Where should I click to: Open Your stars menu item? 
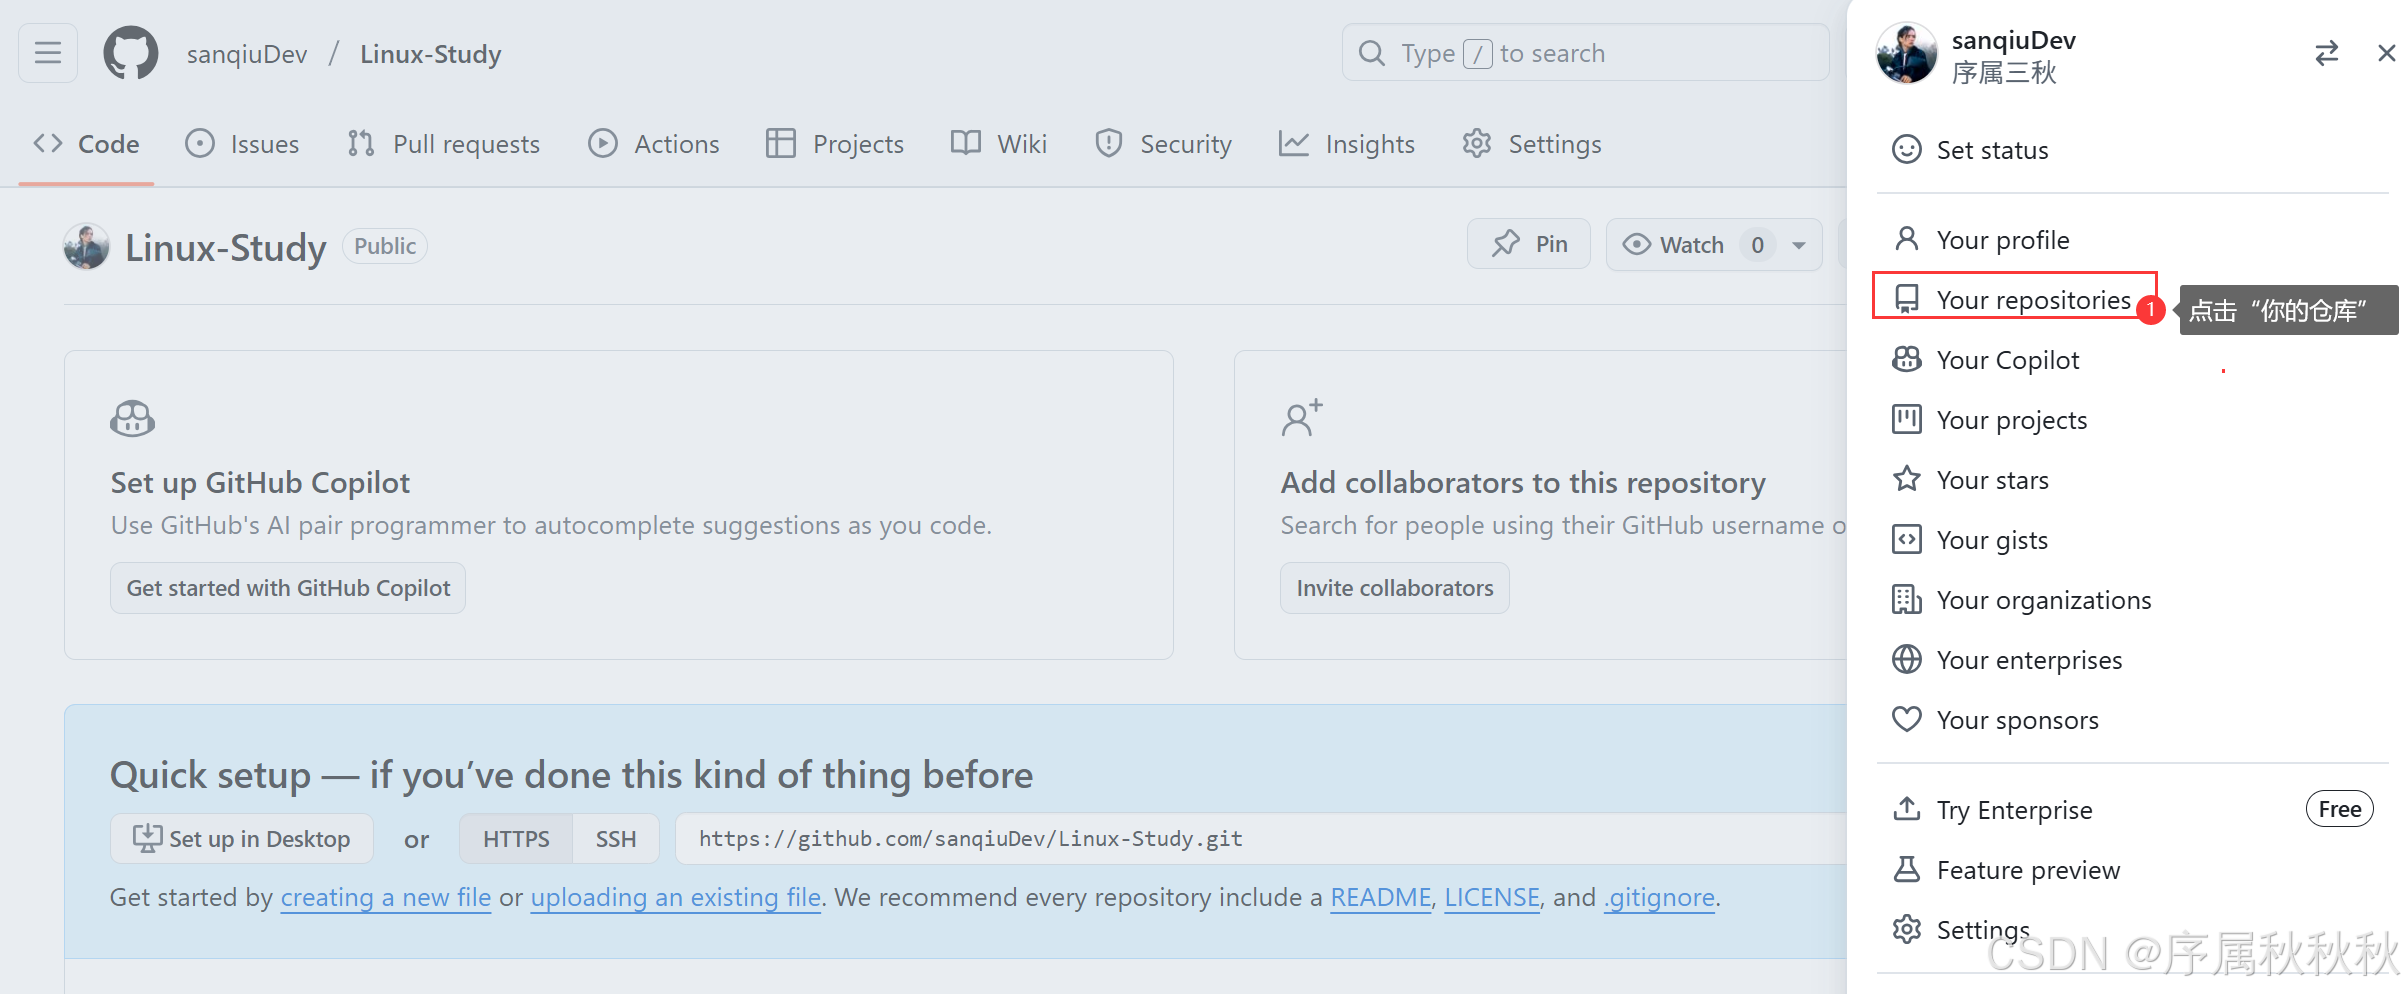pos(2133,480)
